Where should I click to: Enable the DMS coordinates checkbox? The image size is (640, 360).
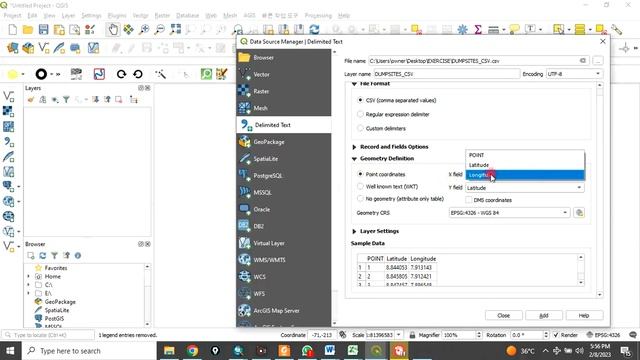click(x=469, y=200)
